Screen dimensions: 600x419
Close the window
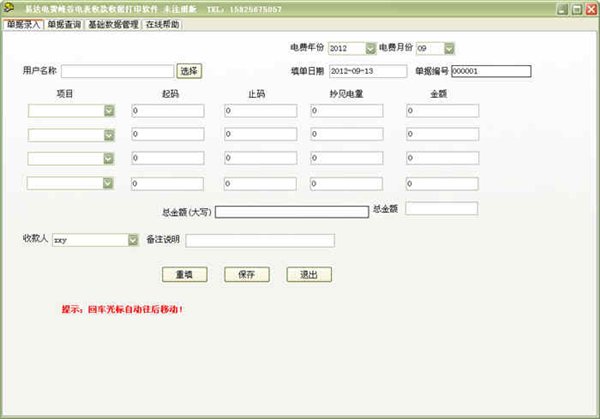(592, 9)
